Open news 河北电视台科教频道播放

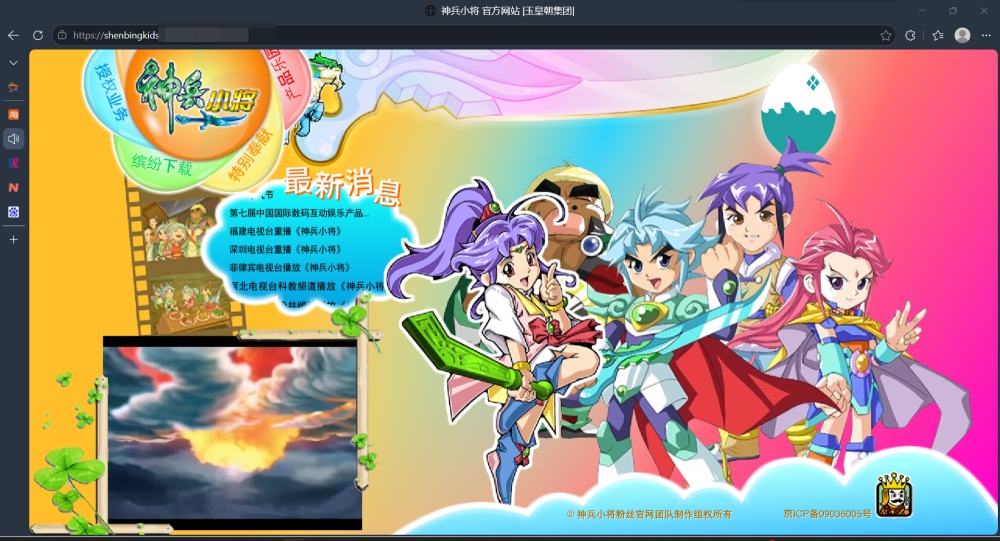tap(307, 286)
